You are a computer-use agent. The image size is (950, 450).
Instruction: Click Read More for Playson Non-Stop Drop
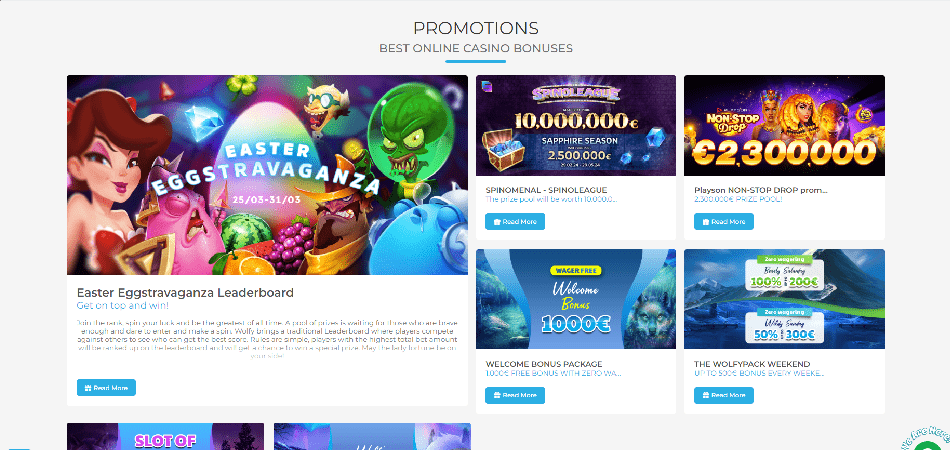(723, 222)
